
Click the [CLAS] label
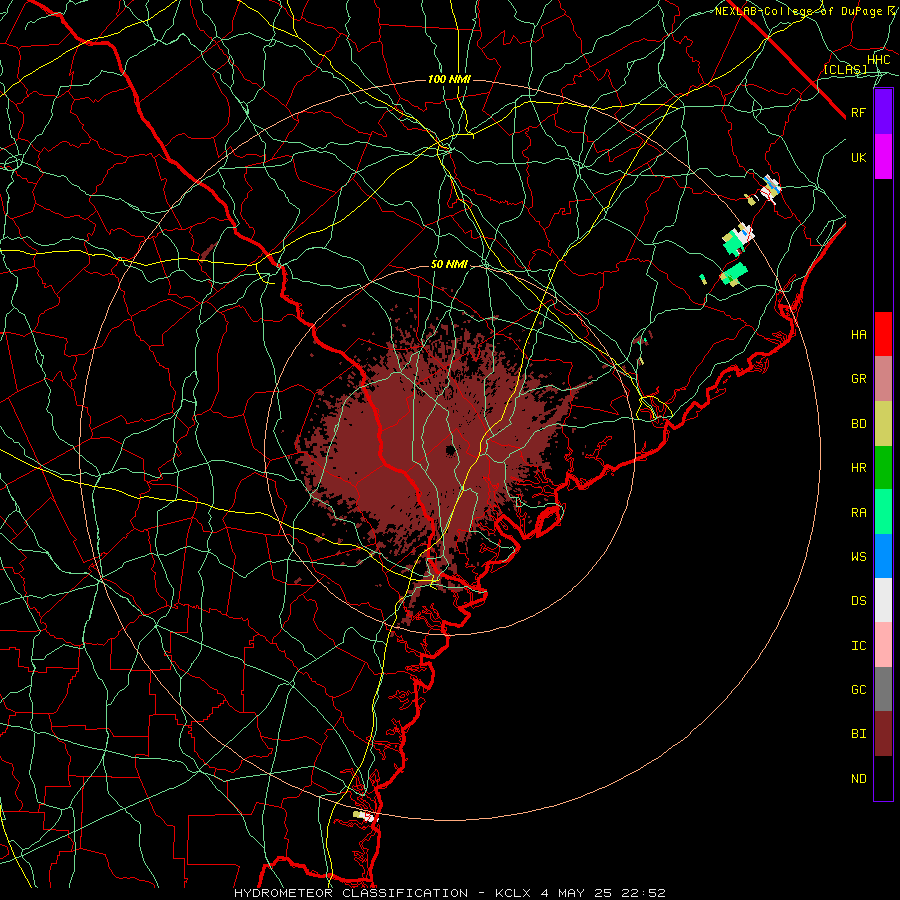[x=845, y=69]
